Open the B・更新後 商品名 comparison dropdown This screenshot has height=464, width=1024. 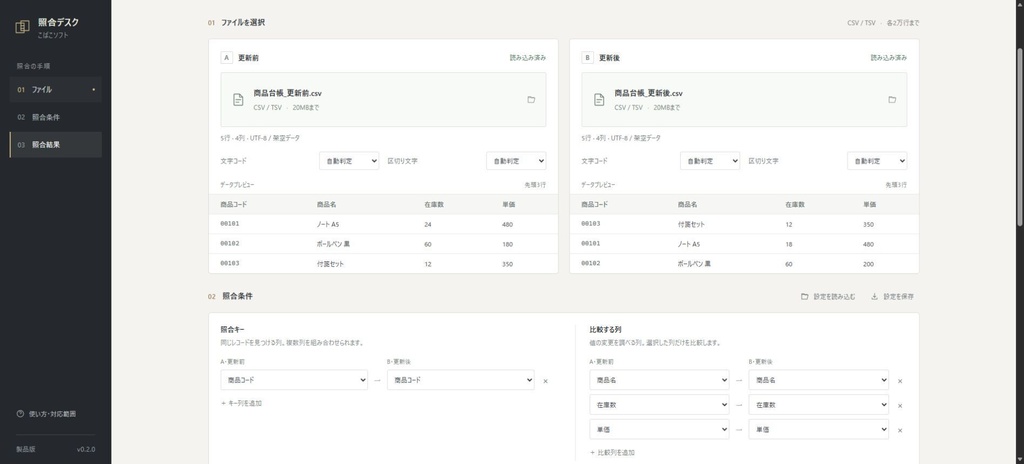click(x=818, y=380)
